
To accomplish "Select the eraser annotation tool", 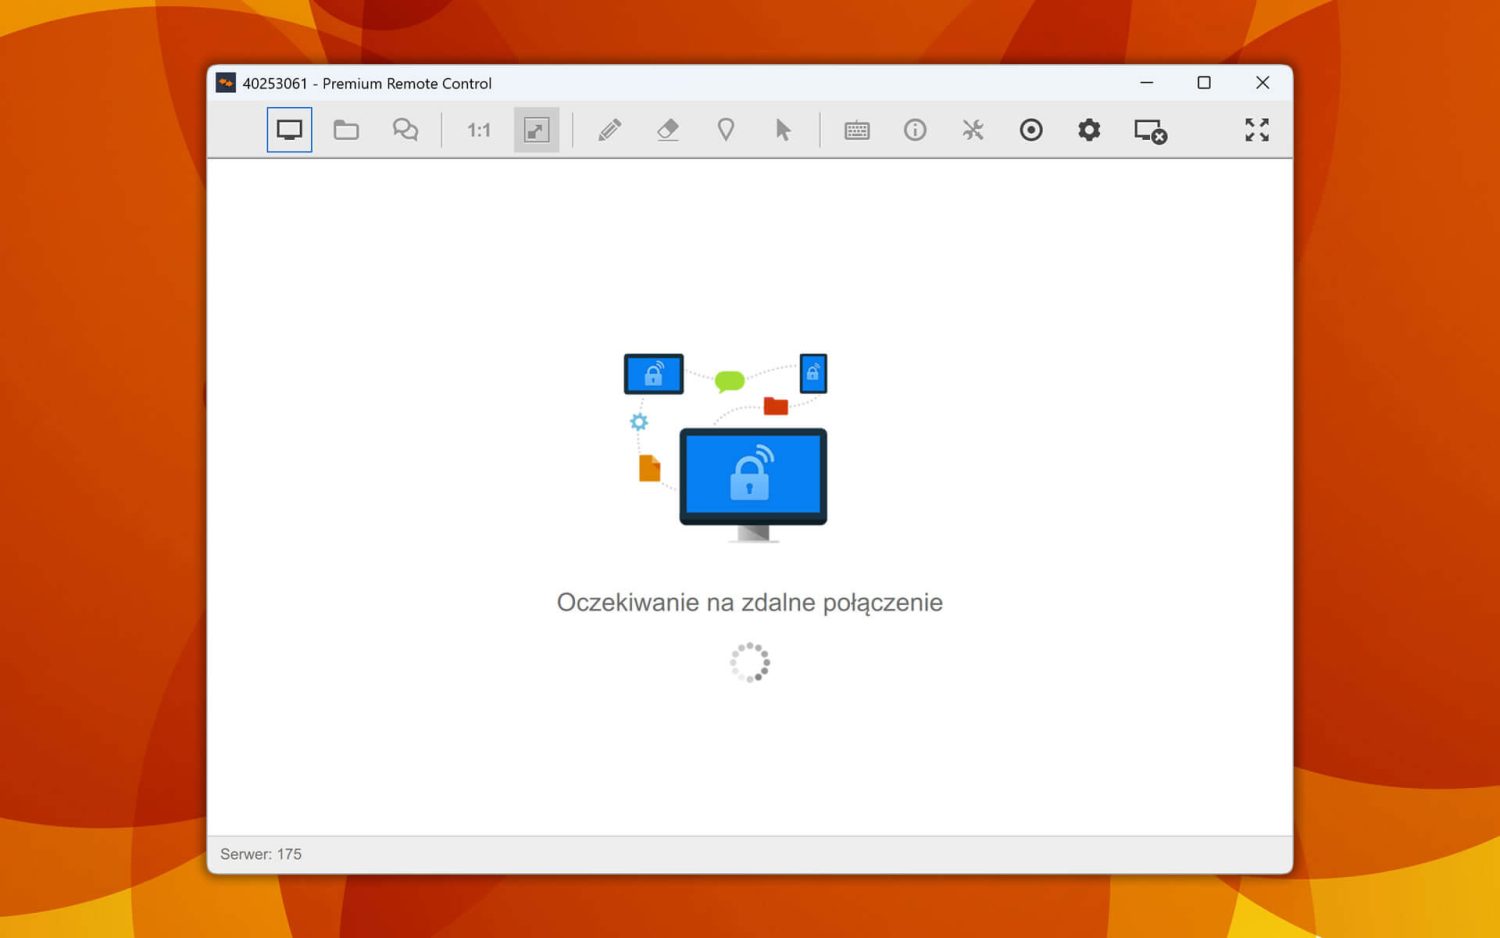I will click(668, 129).
